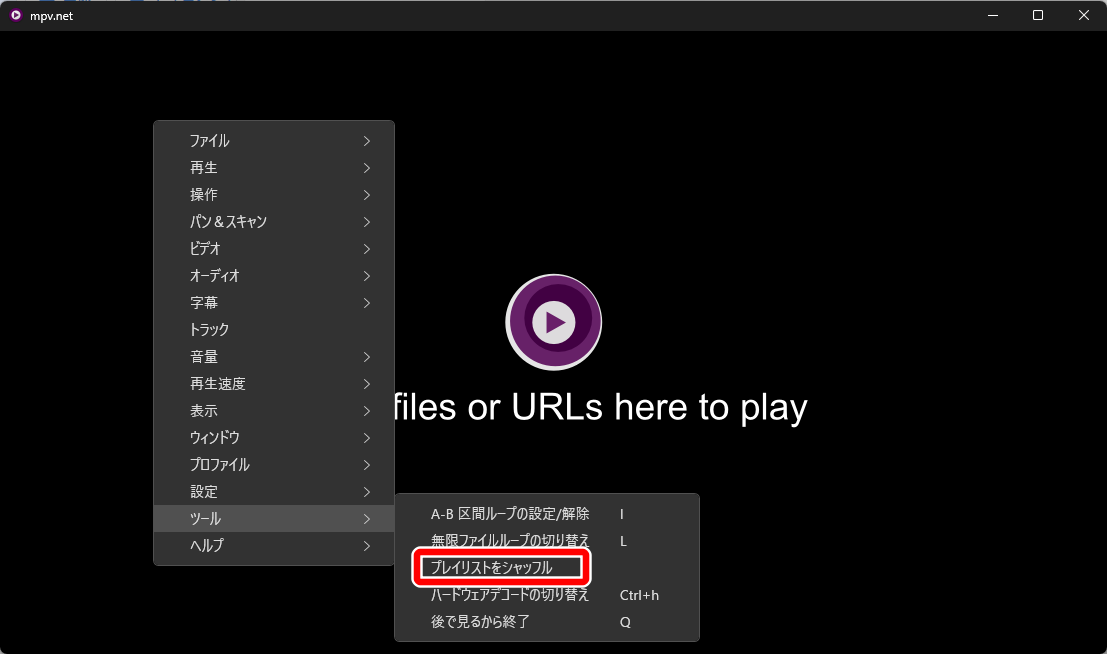Viewport: 1107px width, 654px height.
Task: Open the 字幕 menu item
Action: coord(274,302)
